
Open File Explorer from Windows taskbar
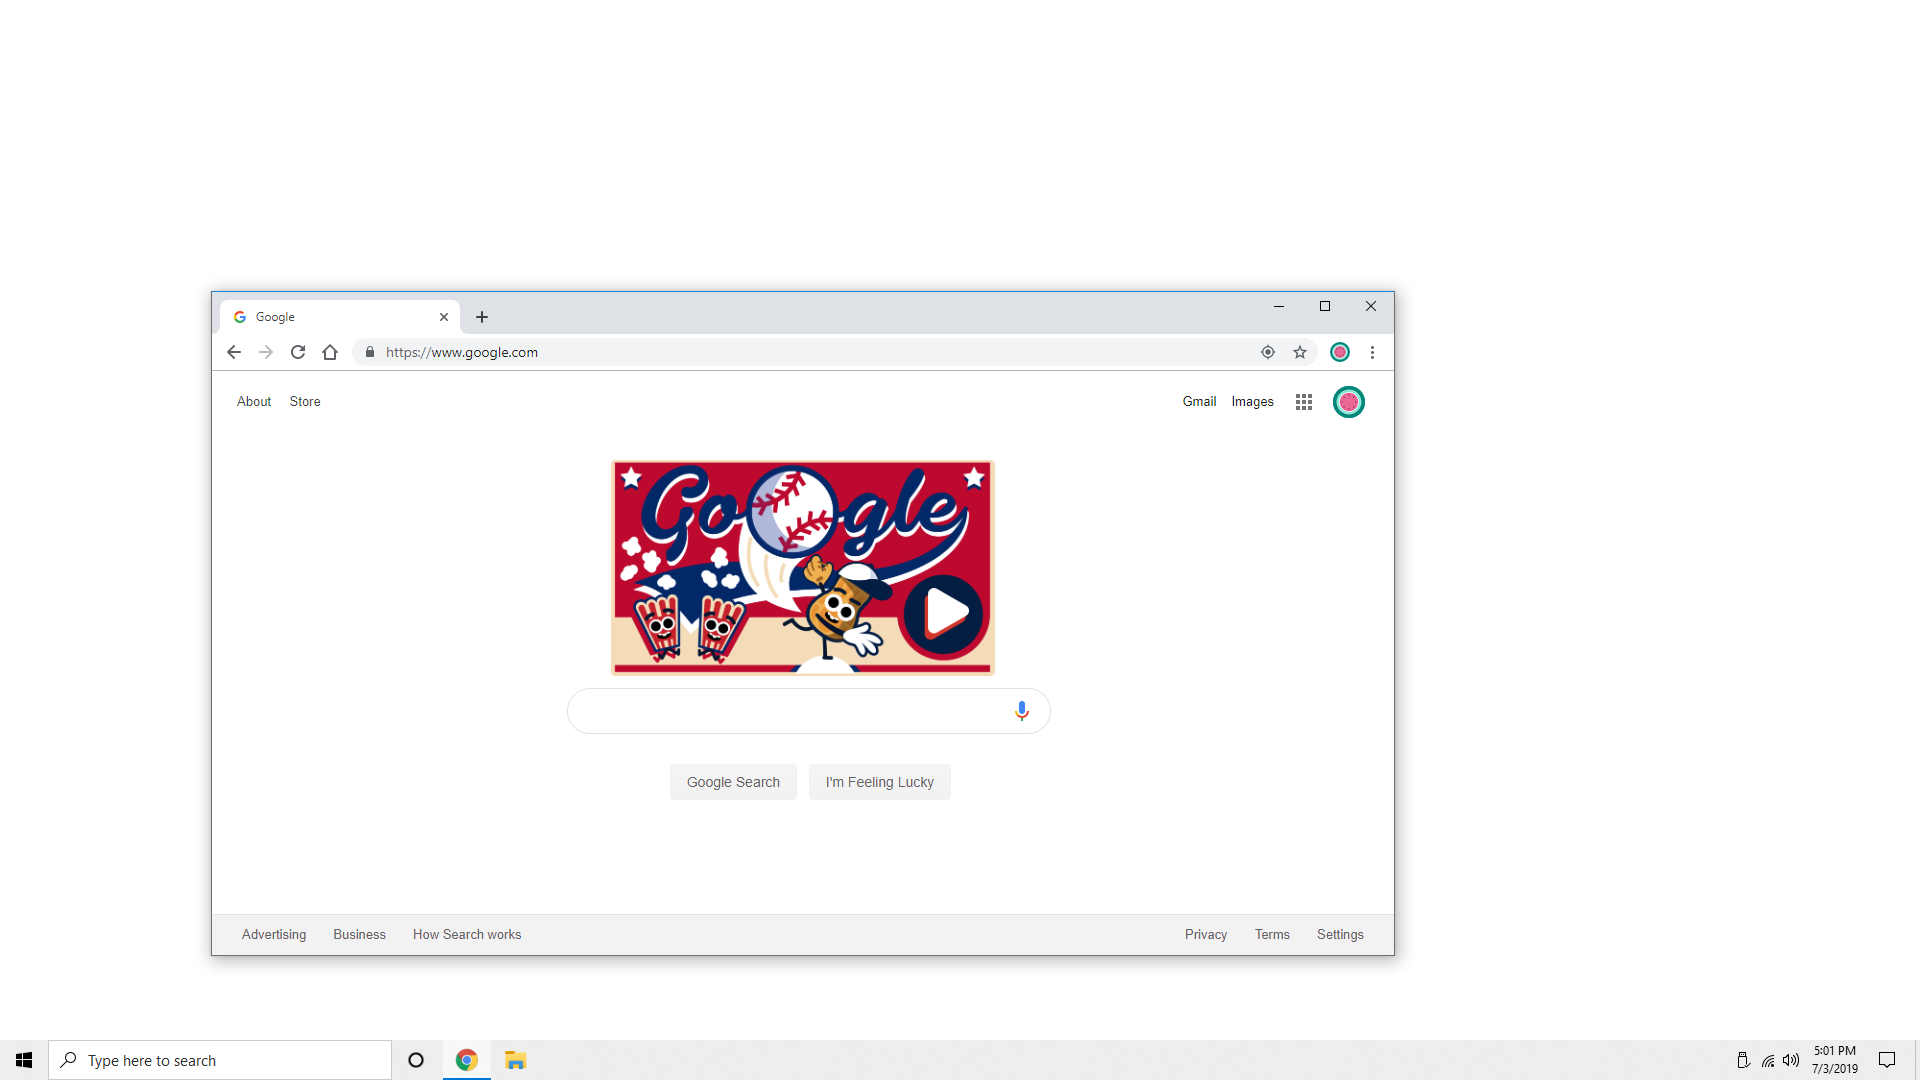pyautogui.click(x=516, y=1060)
